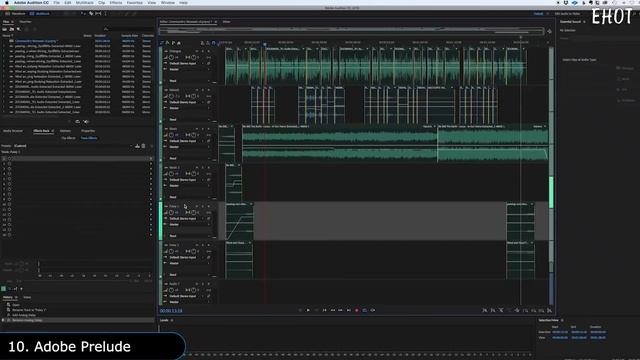Switch to the Media Browser tab
This screenshot has height=360, width=640.
coord(13,131)
